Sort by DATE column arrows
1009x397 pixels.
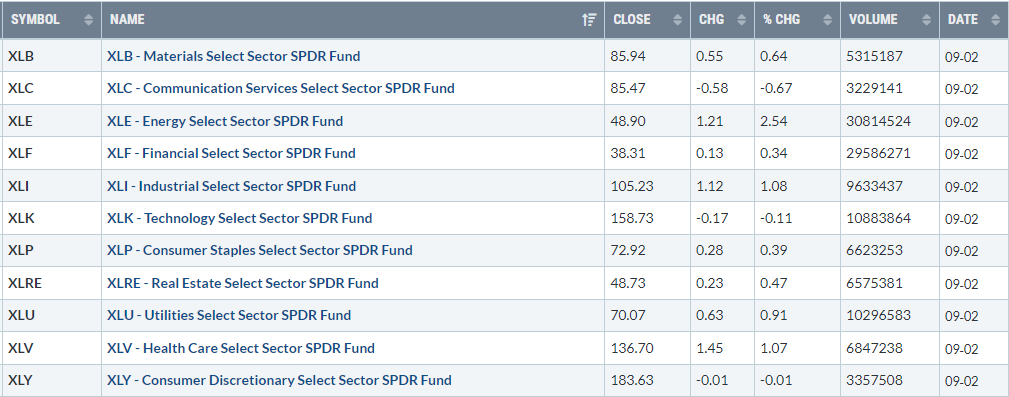(993, 20)
